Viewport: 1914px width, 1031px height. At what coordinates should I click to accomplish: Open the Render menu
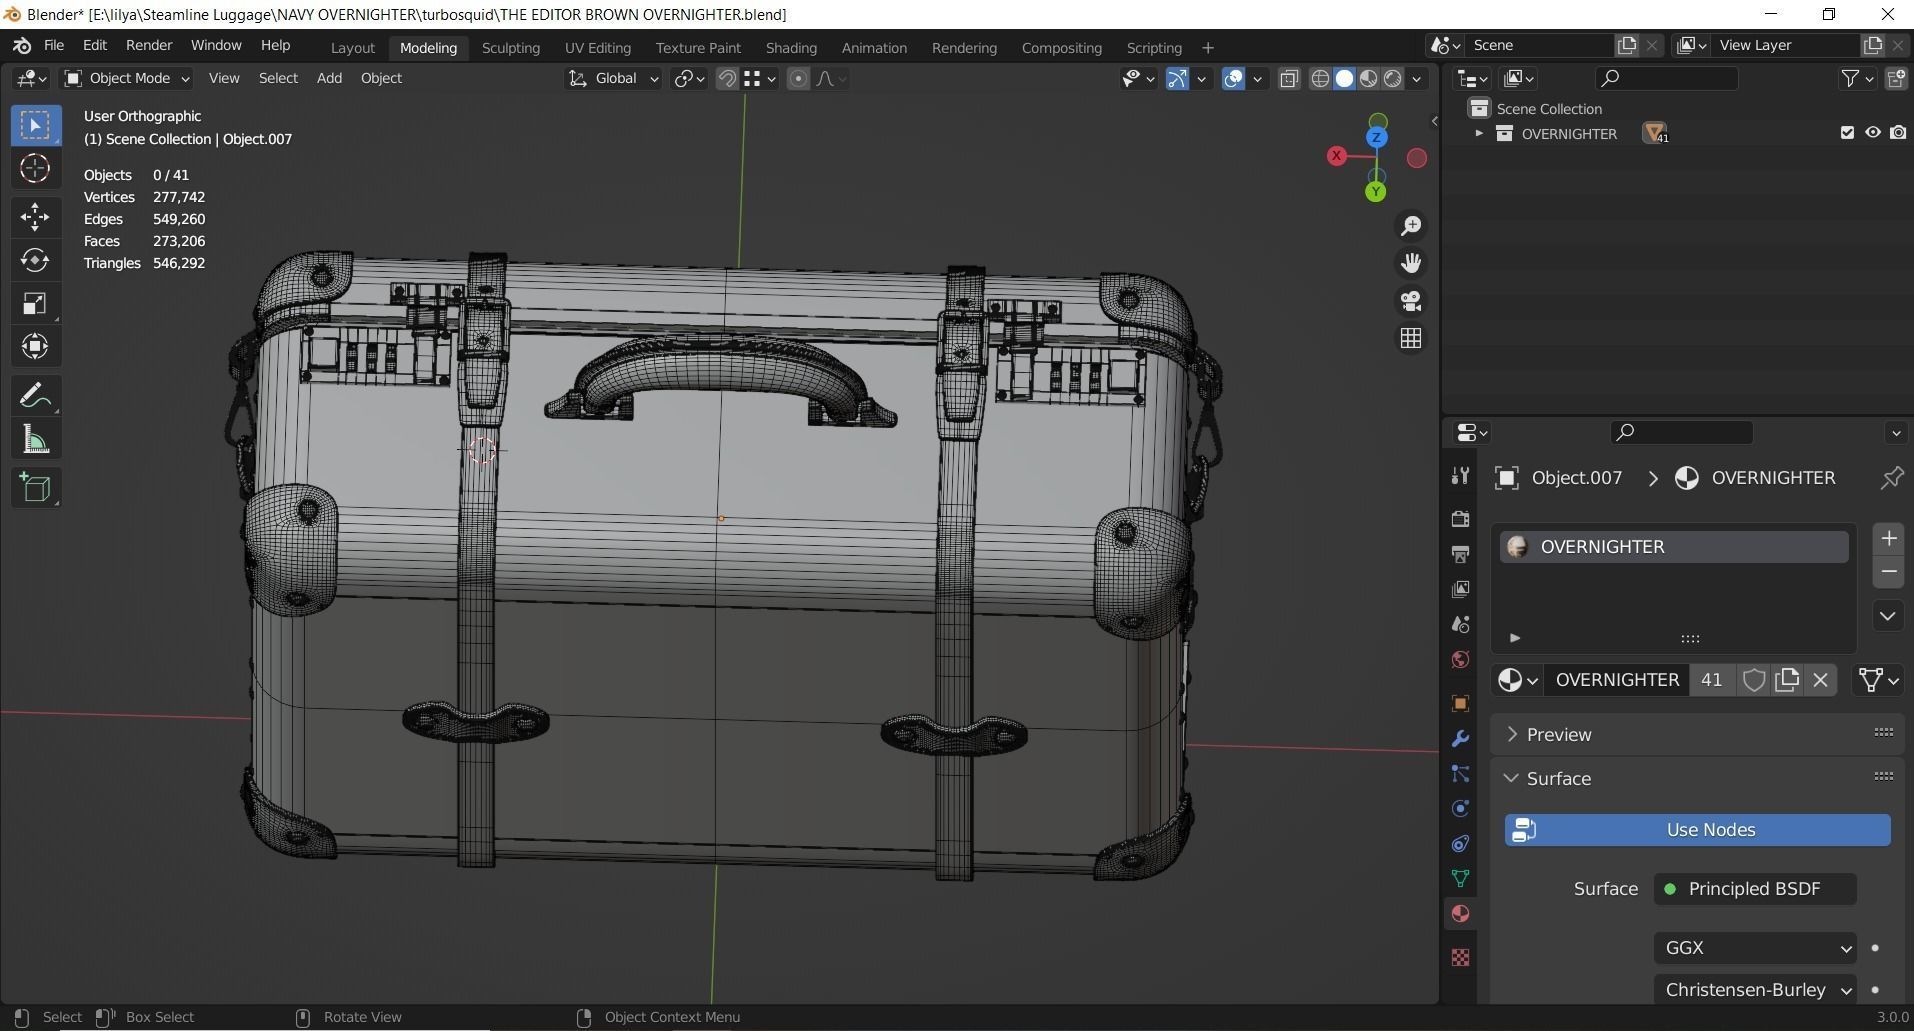click(x=149, y=46)
